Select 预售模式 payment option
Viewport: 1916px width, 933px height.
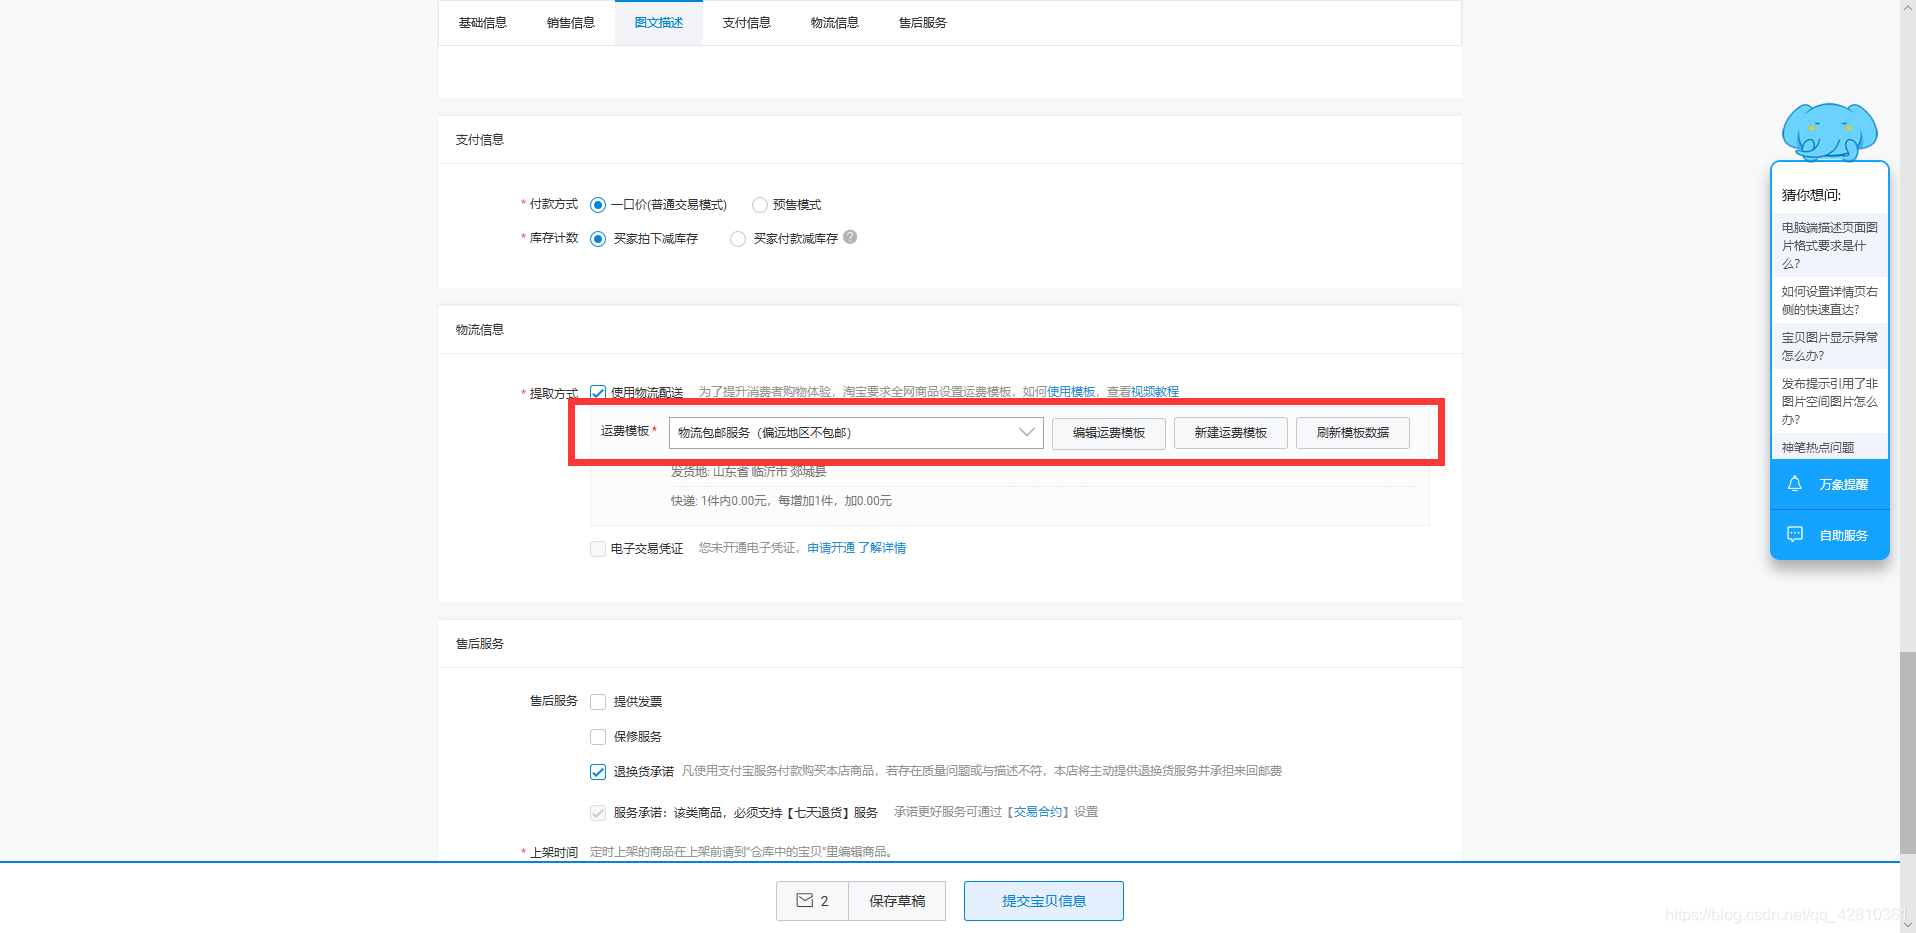760,205
